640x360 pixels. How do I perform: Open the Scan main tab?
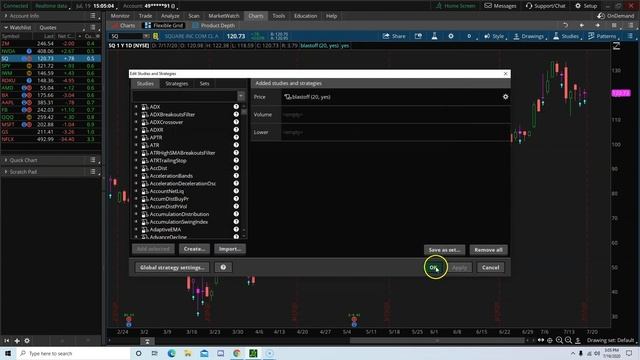point(194,16)
